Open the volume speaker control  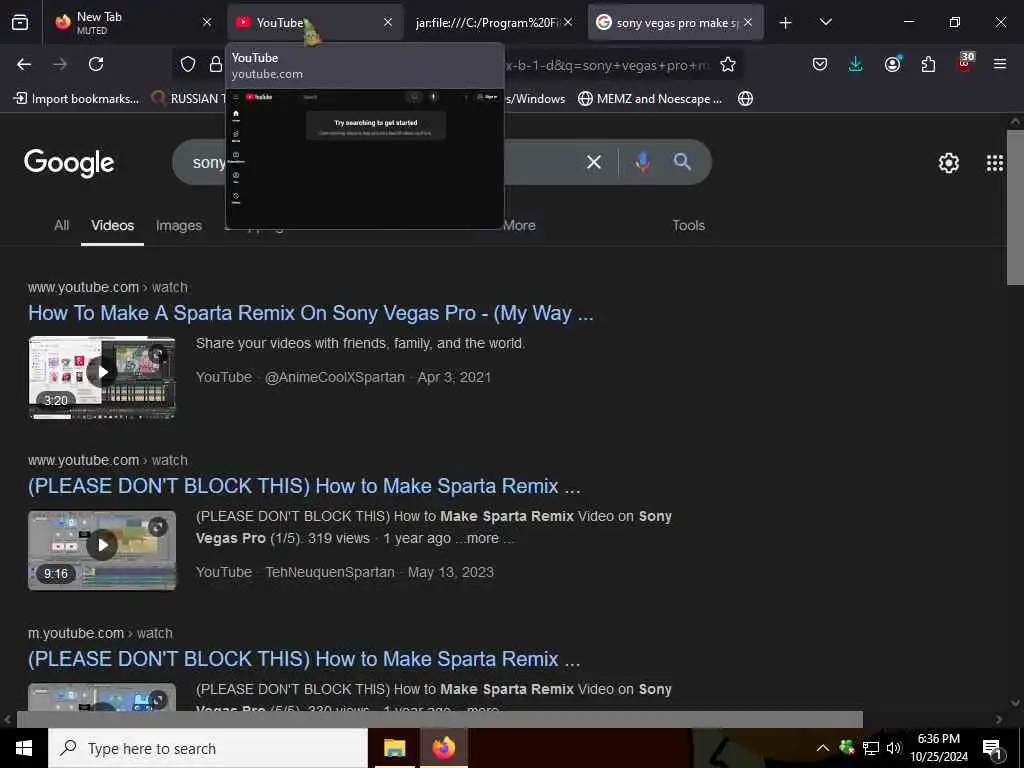(x=893, y=748)
